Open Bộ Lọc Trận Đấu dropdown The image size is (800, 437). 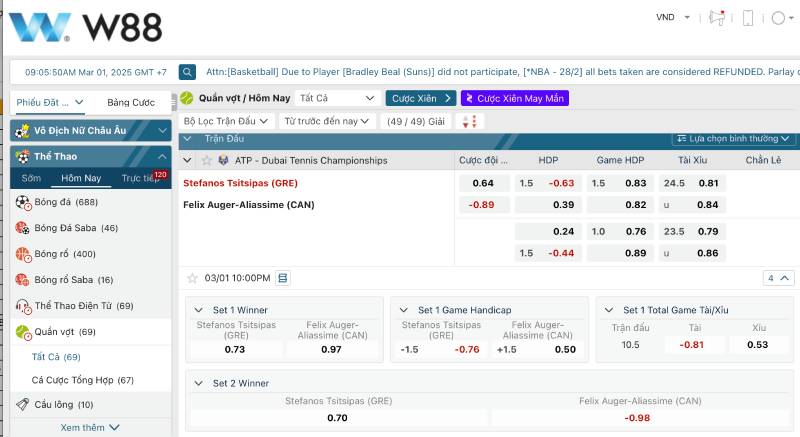(x=226, y=121)
